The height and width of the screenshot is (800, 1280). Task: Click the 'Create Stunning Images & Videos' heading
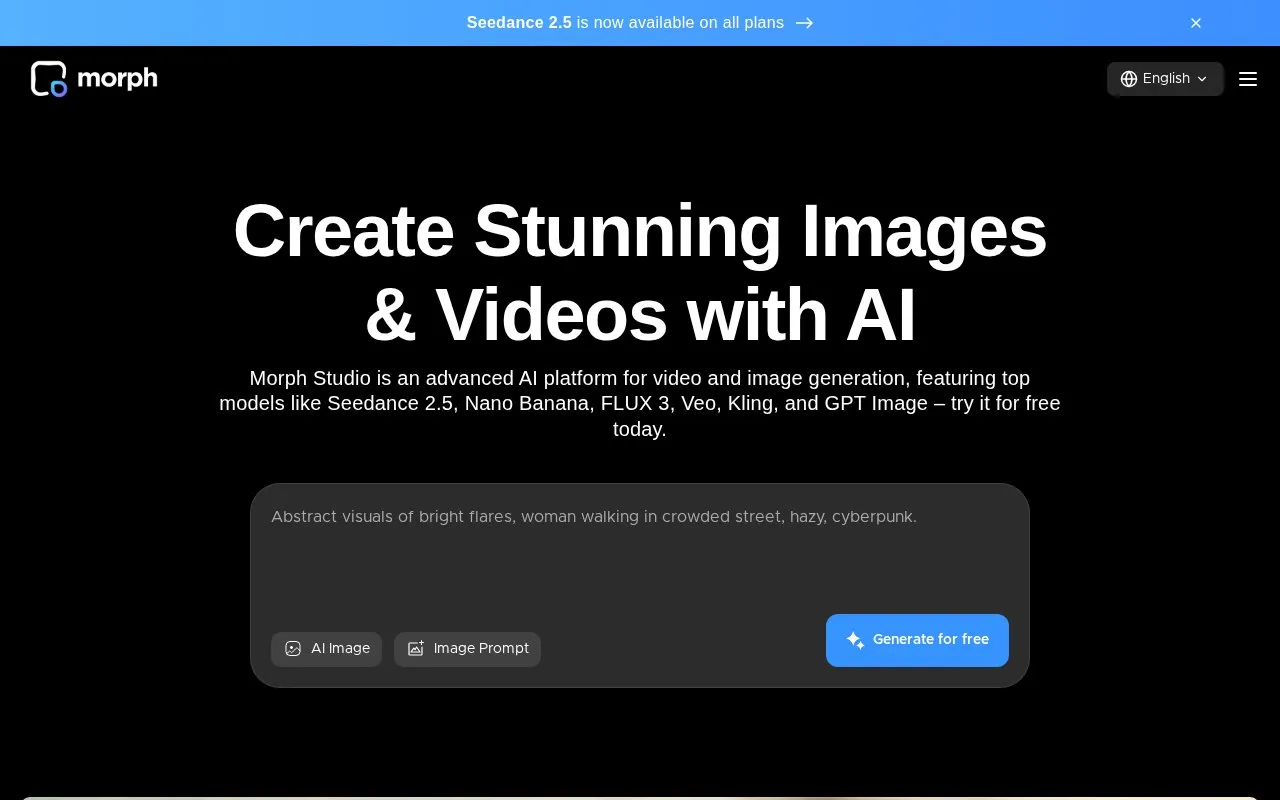[x=640, y=272]
